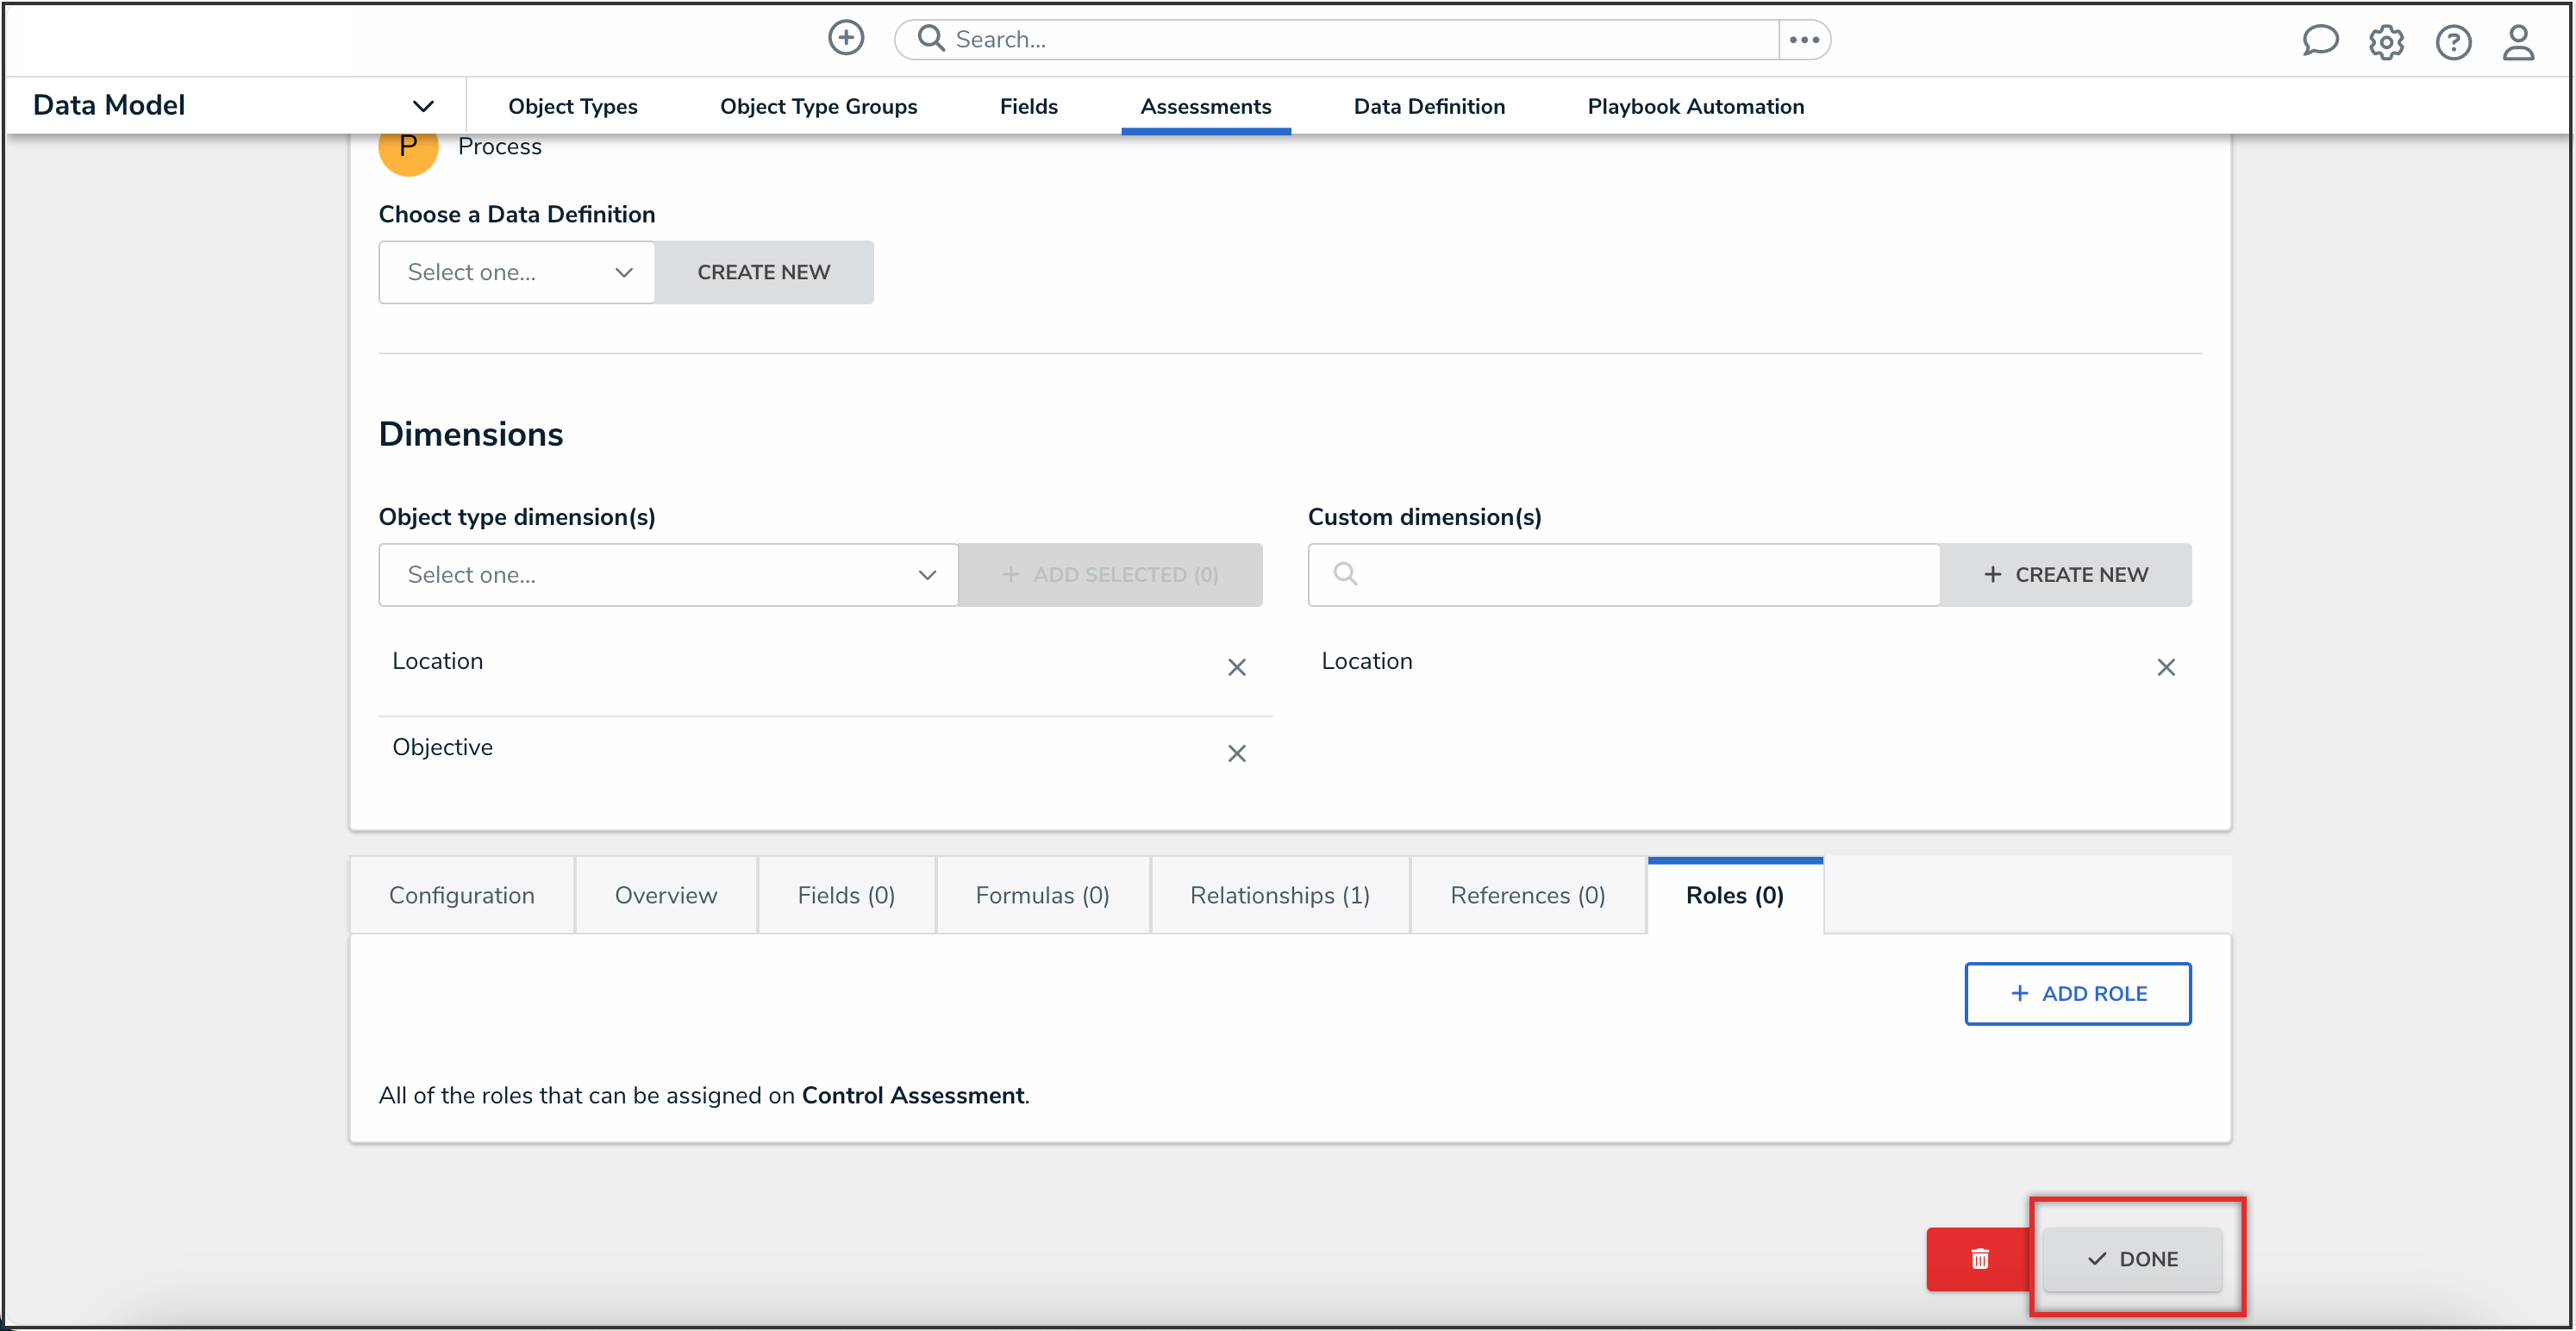Open the help question mark icon
Image resolution: width=2576 pixels, height=1331 pixels.
(x=2452, y=42)
